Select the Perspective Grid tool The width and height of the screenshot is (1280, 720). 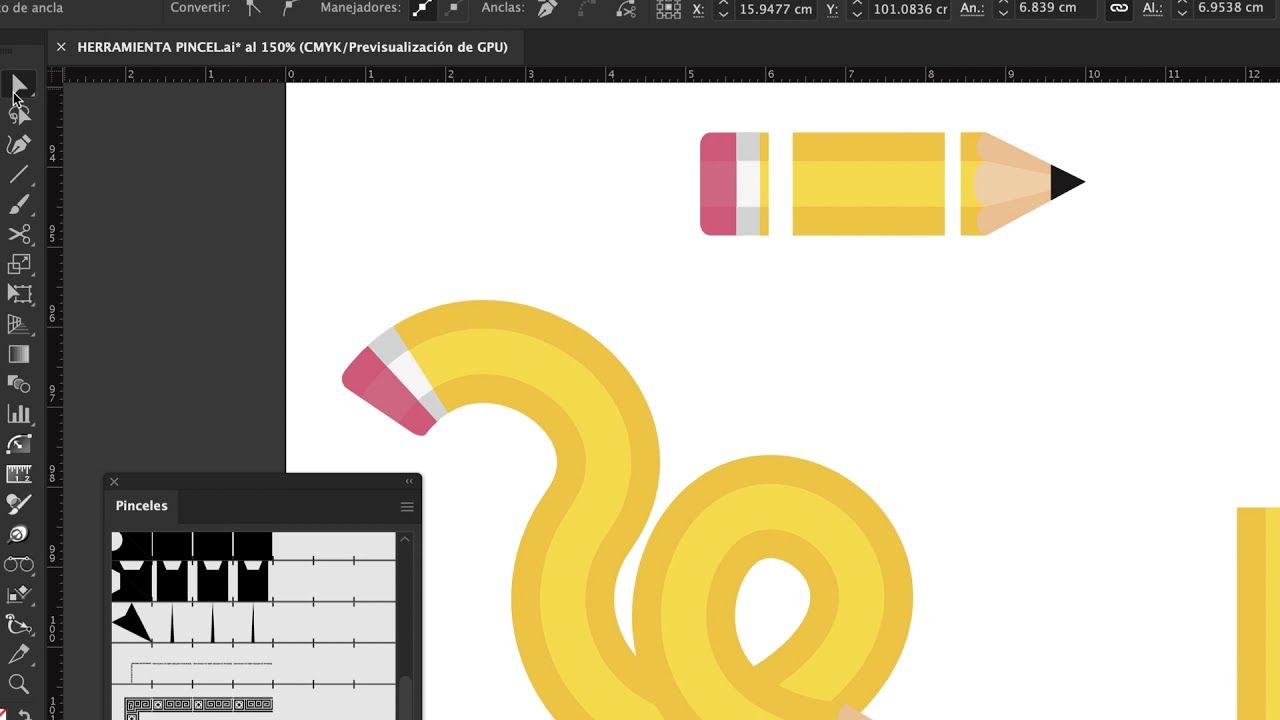[x=18, y=324]
